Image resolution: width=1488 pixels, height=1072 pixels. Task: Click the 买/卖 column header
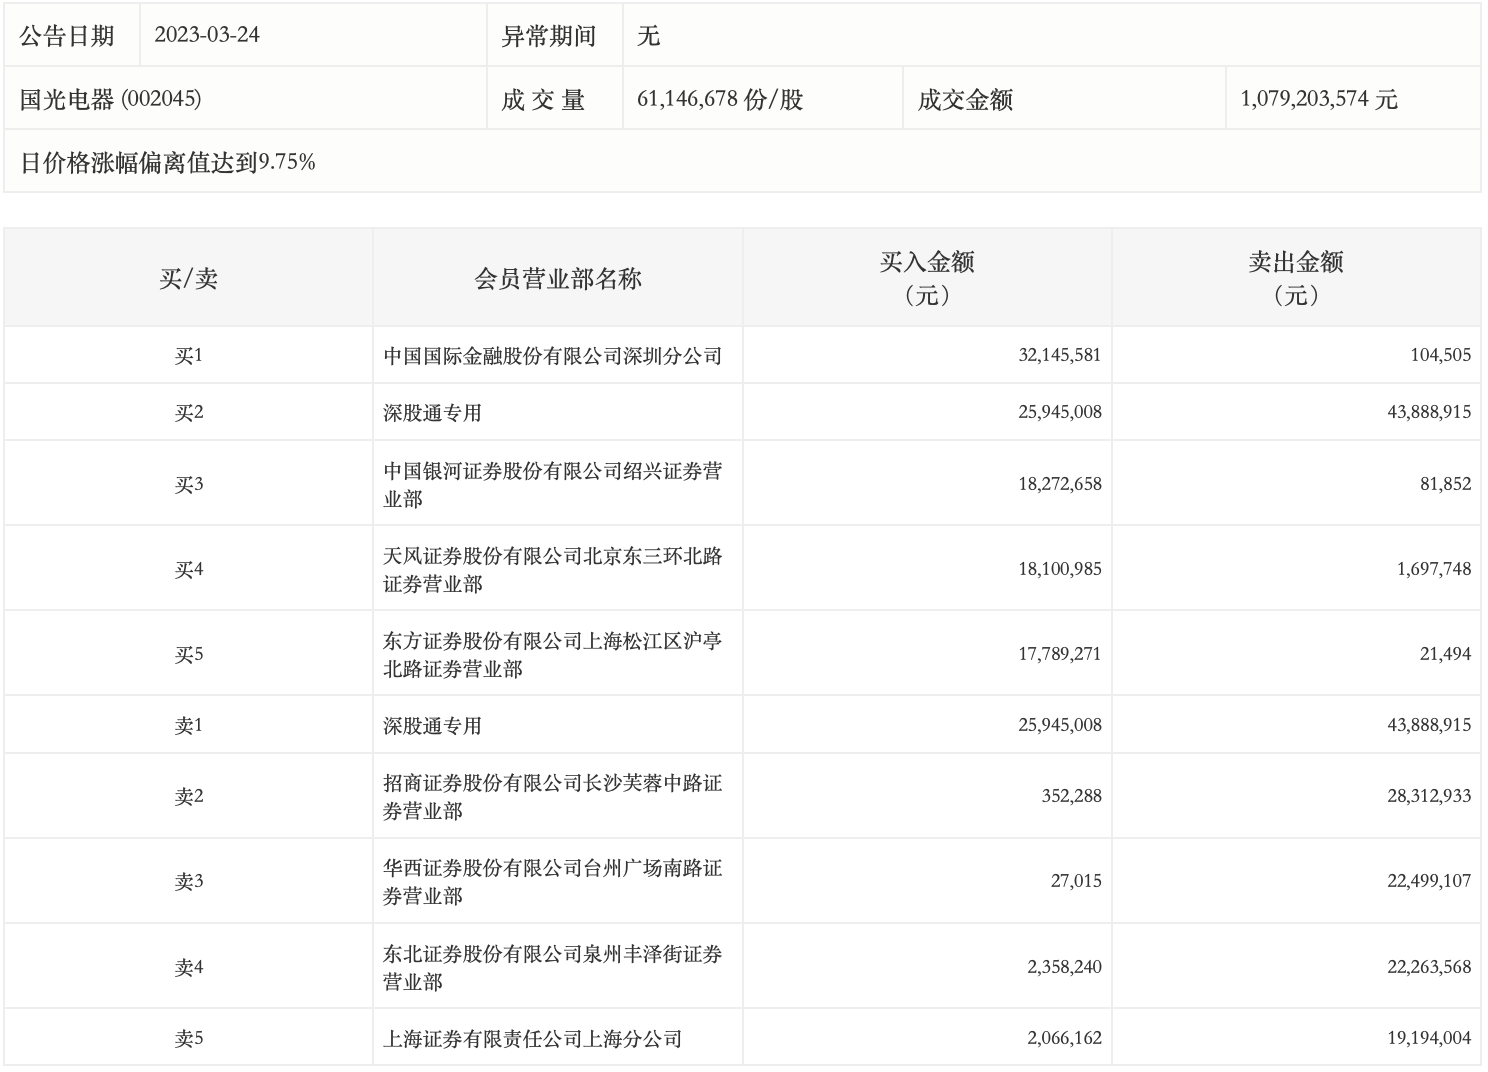[x=188, y=278]
